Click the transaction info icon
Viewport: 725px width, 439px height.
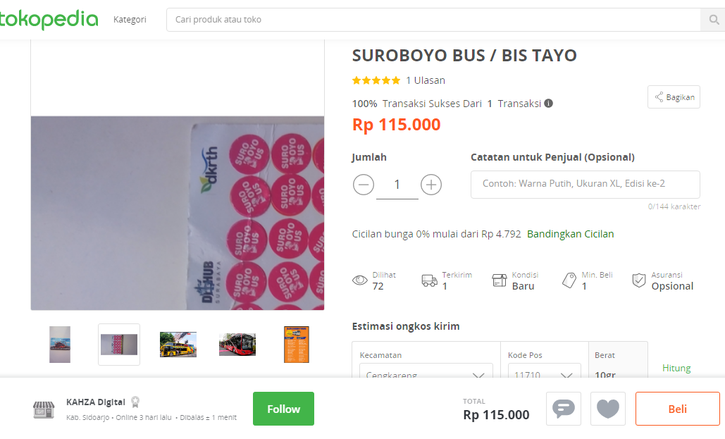point(548,103)
